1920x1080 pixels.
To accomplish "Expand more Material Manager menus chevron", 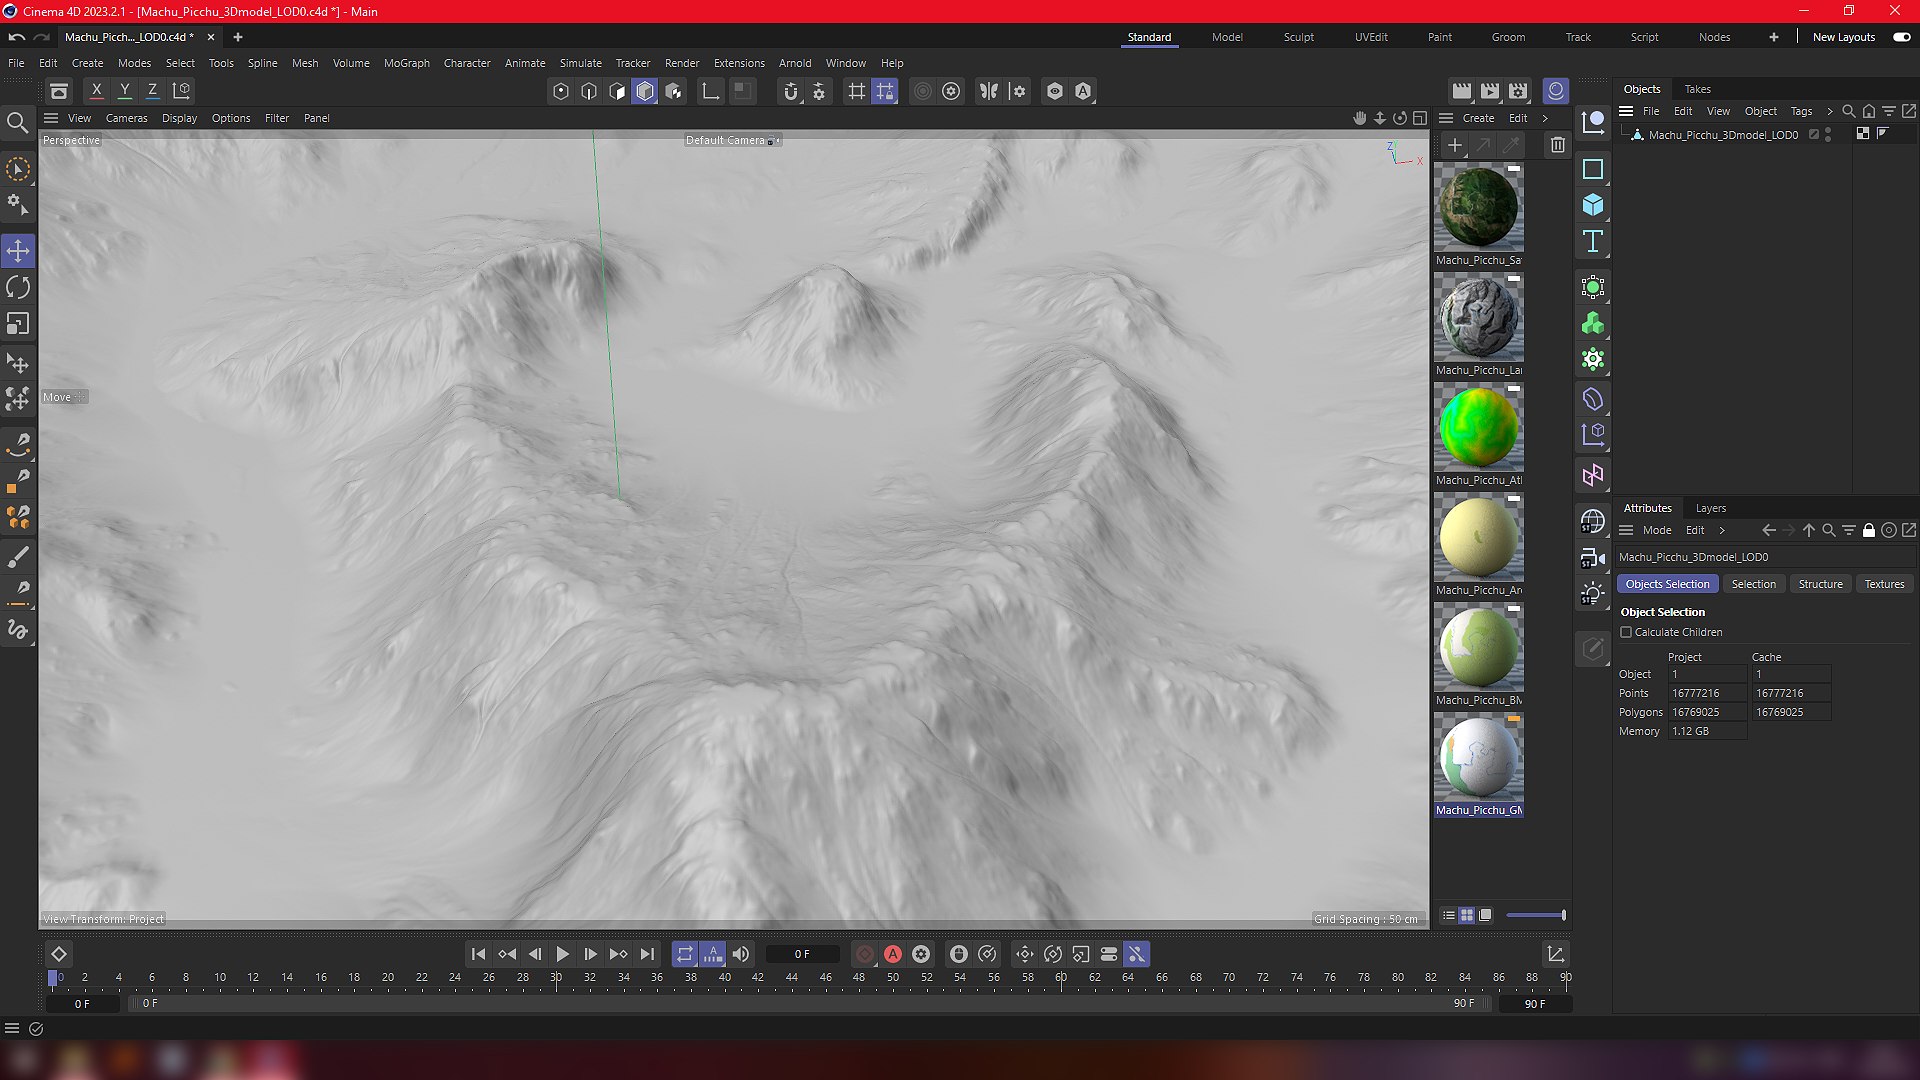I will [1545, 118].
